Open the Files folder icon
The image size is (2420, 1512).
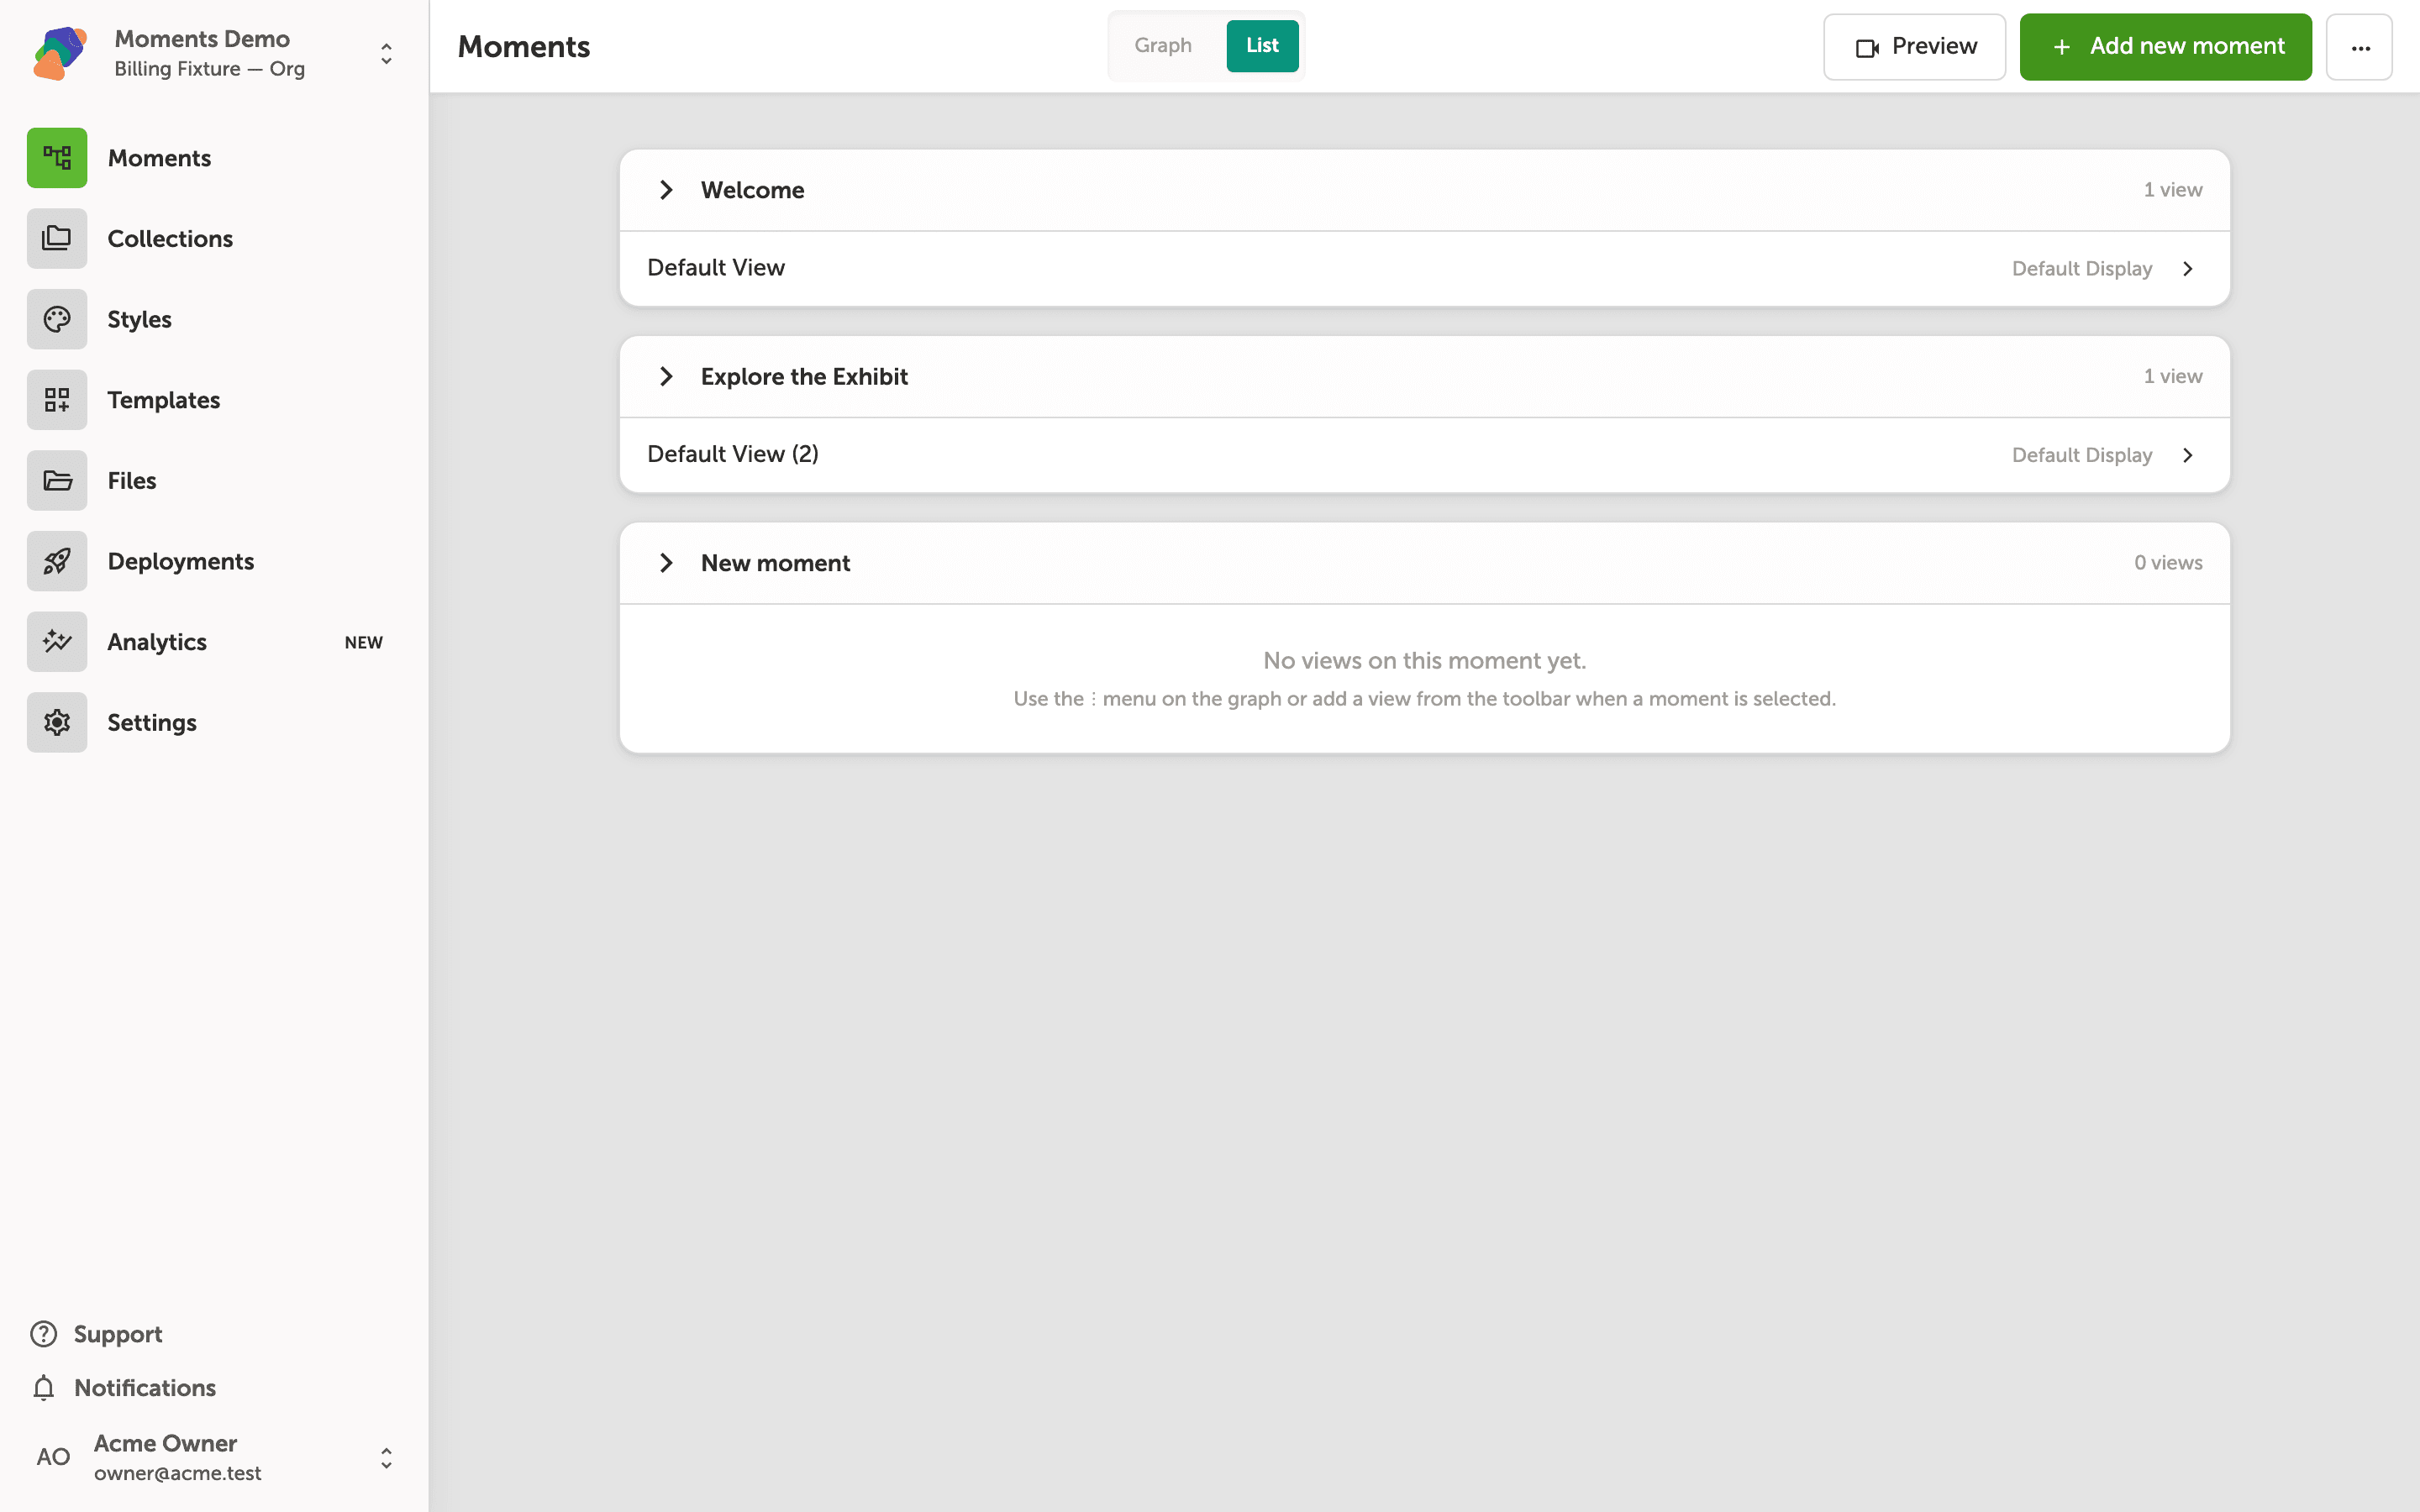57,480
